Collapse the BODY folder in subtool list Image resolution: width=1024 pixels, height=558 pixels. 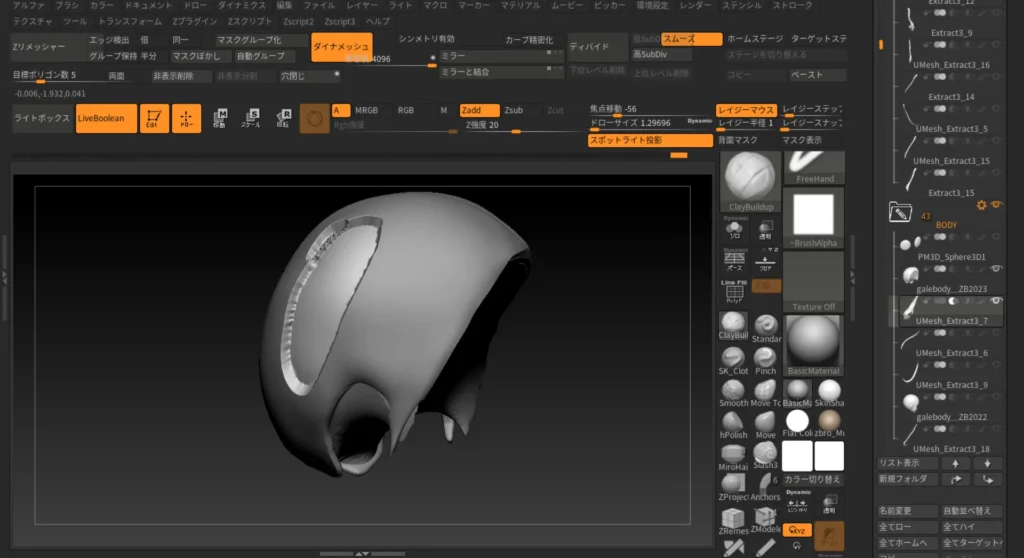(898, 211)
